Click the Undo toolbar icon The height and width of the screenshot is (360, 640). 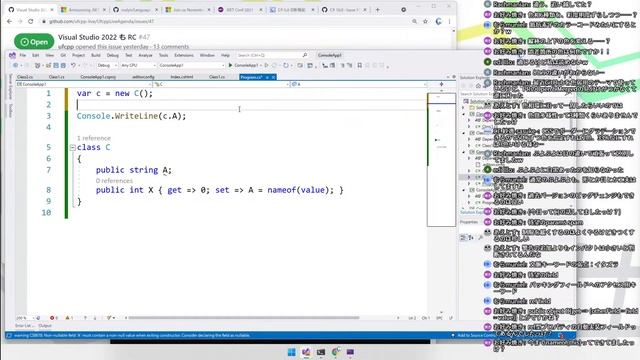pos(73,65)
